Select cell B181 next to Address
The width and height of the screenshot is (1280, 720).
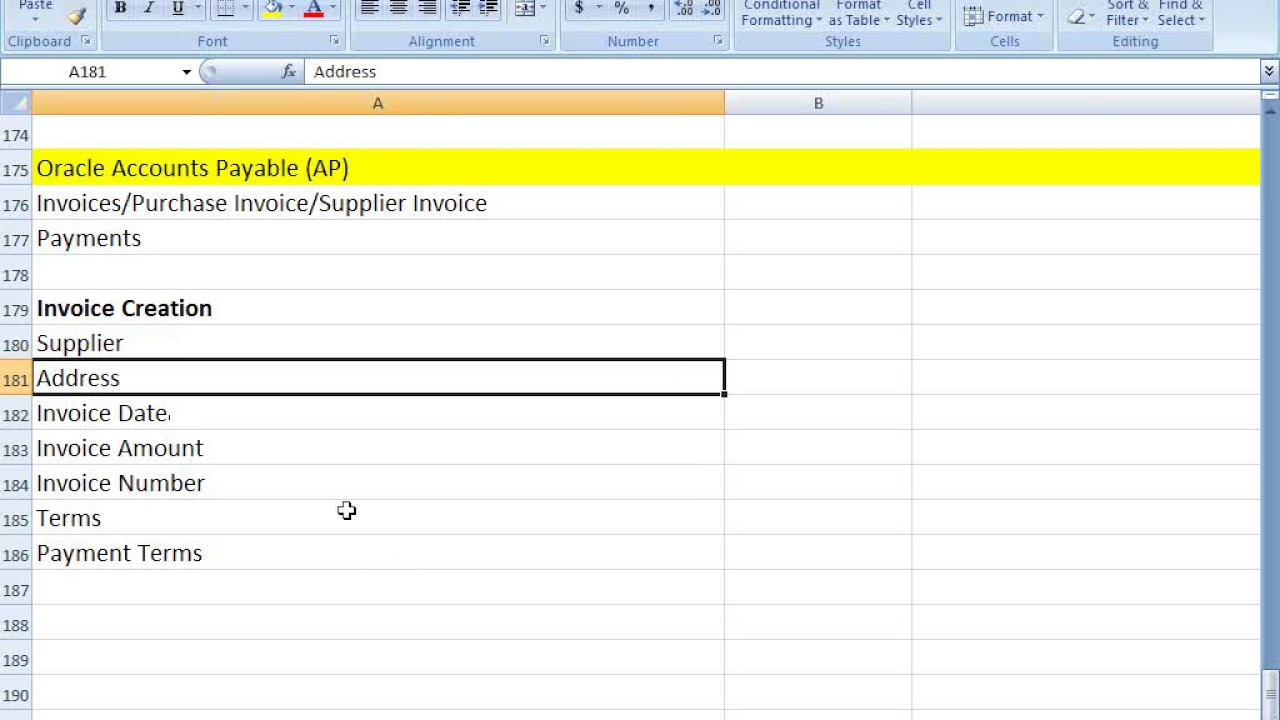tap(818, 378)
